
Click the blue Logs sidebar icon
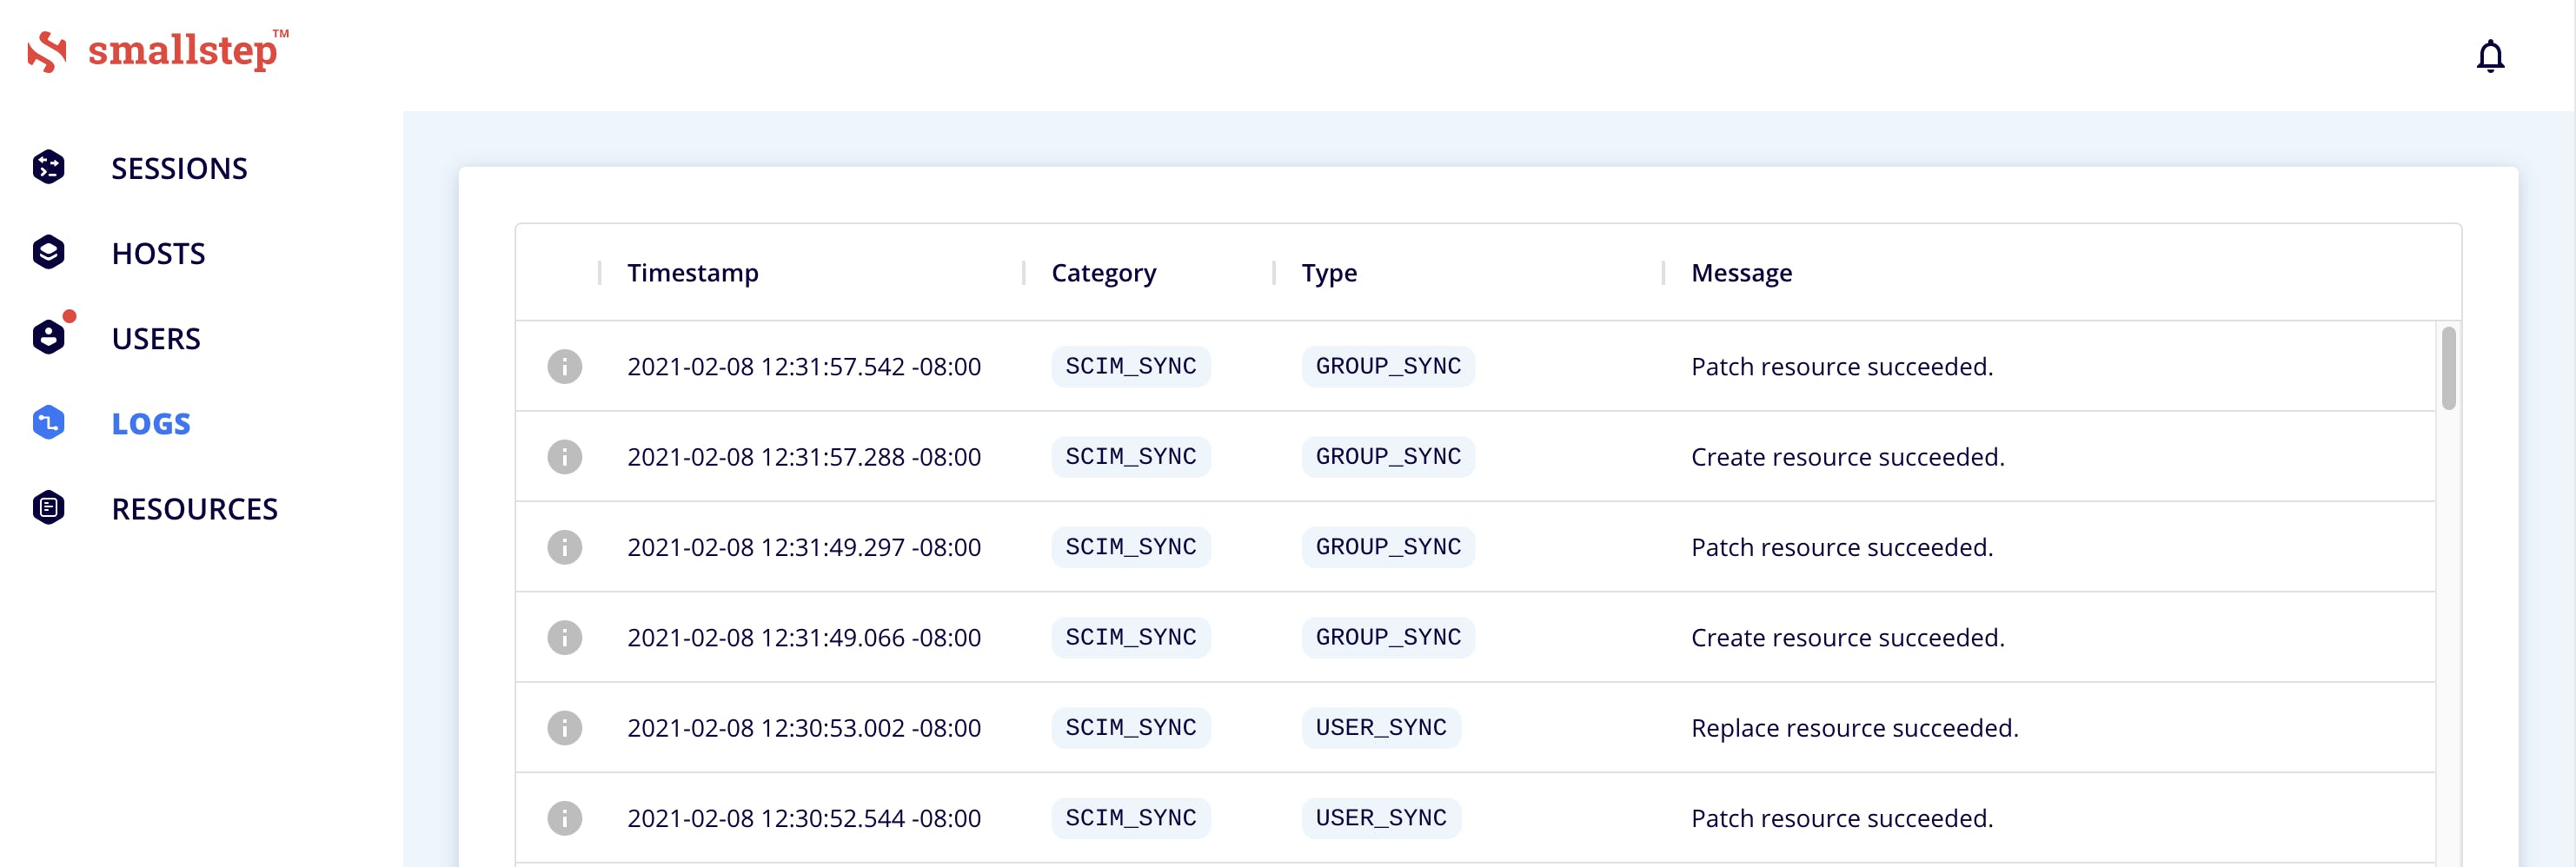[48, 422]
